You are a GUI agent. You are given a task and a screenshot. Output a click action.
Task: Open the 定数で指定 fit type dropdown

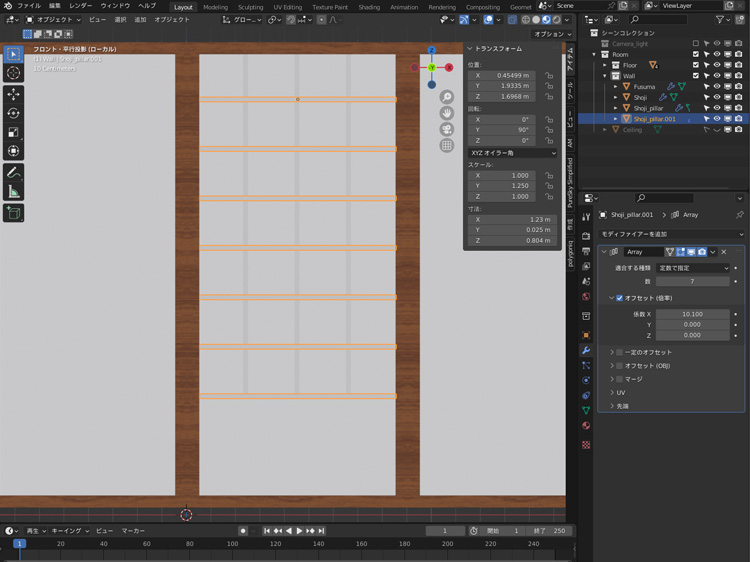(x=692, y=268)
